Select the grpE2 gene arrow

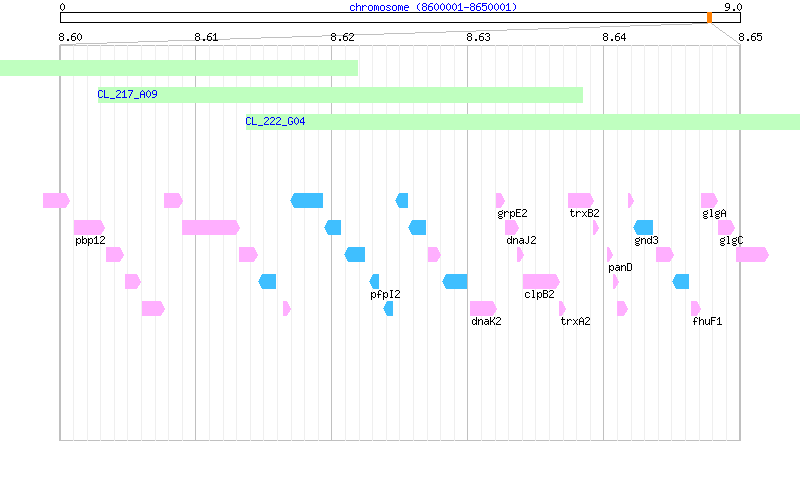(500, 201)
